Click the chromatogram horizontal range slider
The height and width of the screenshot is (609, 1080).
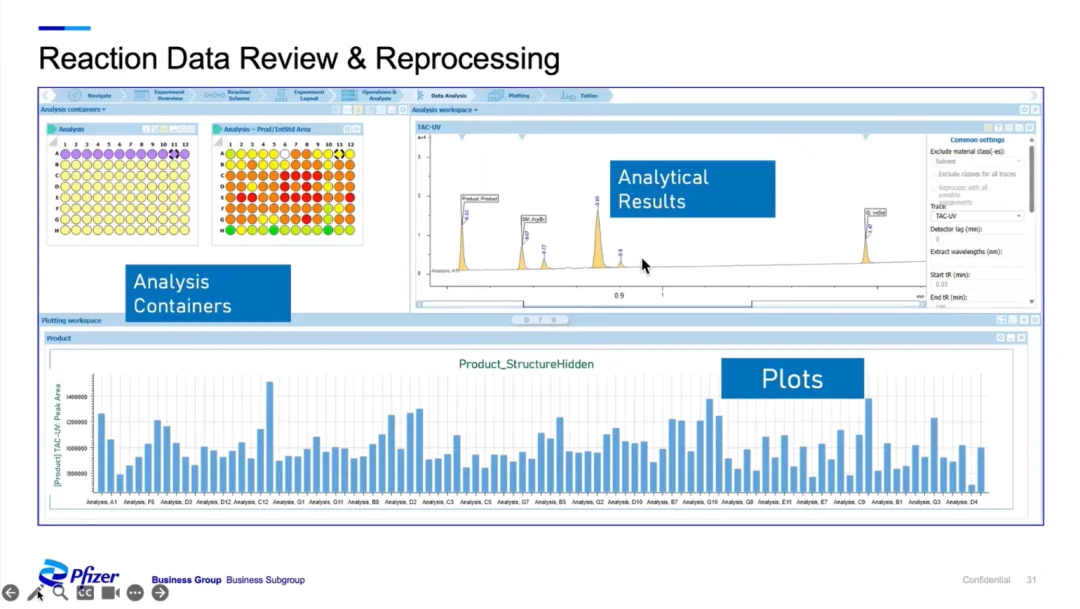(x=637, y=304)
